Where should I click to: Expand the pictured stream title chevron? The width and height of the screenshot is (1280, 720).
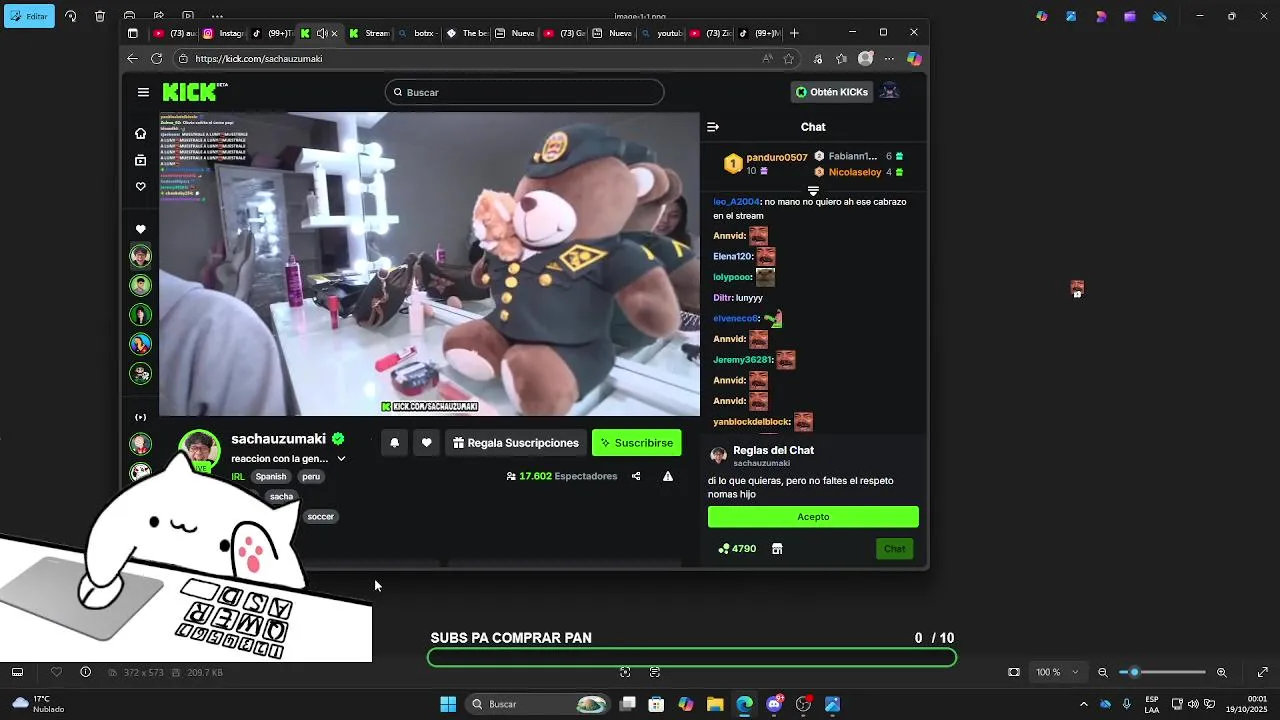click(x=341, y=459)
